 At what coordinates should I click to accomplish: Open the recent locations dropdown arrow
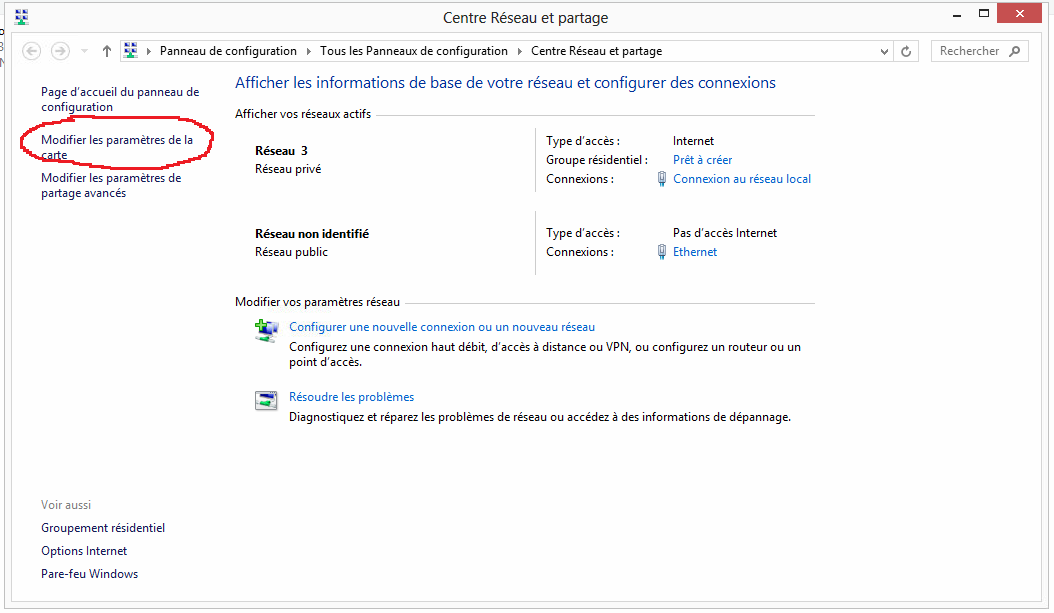tap(84, 51)
